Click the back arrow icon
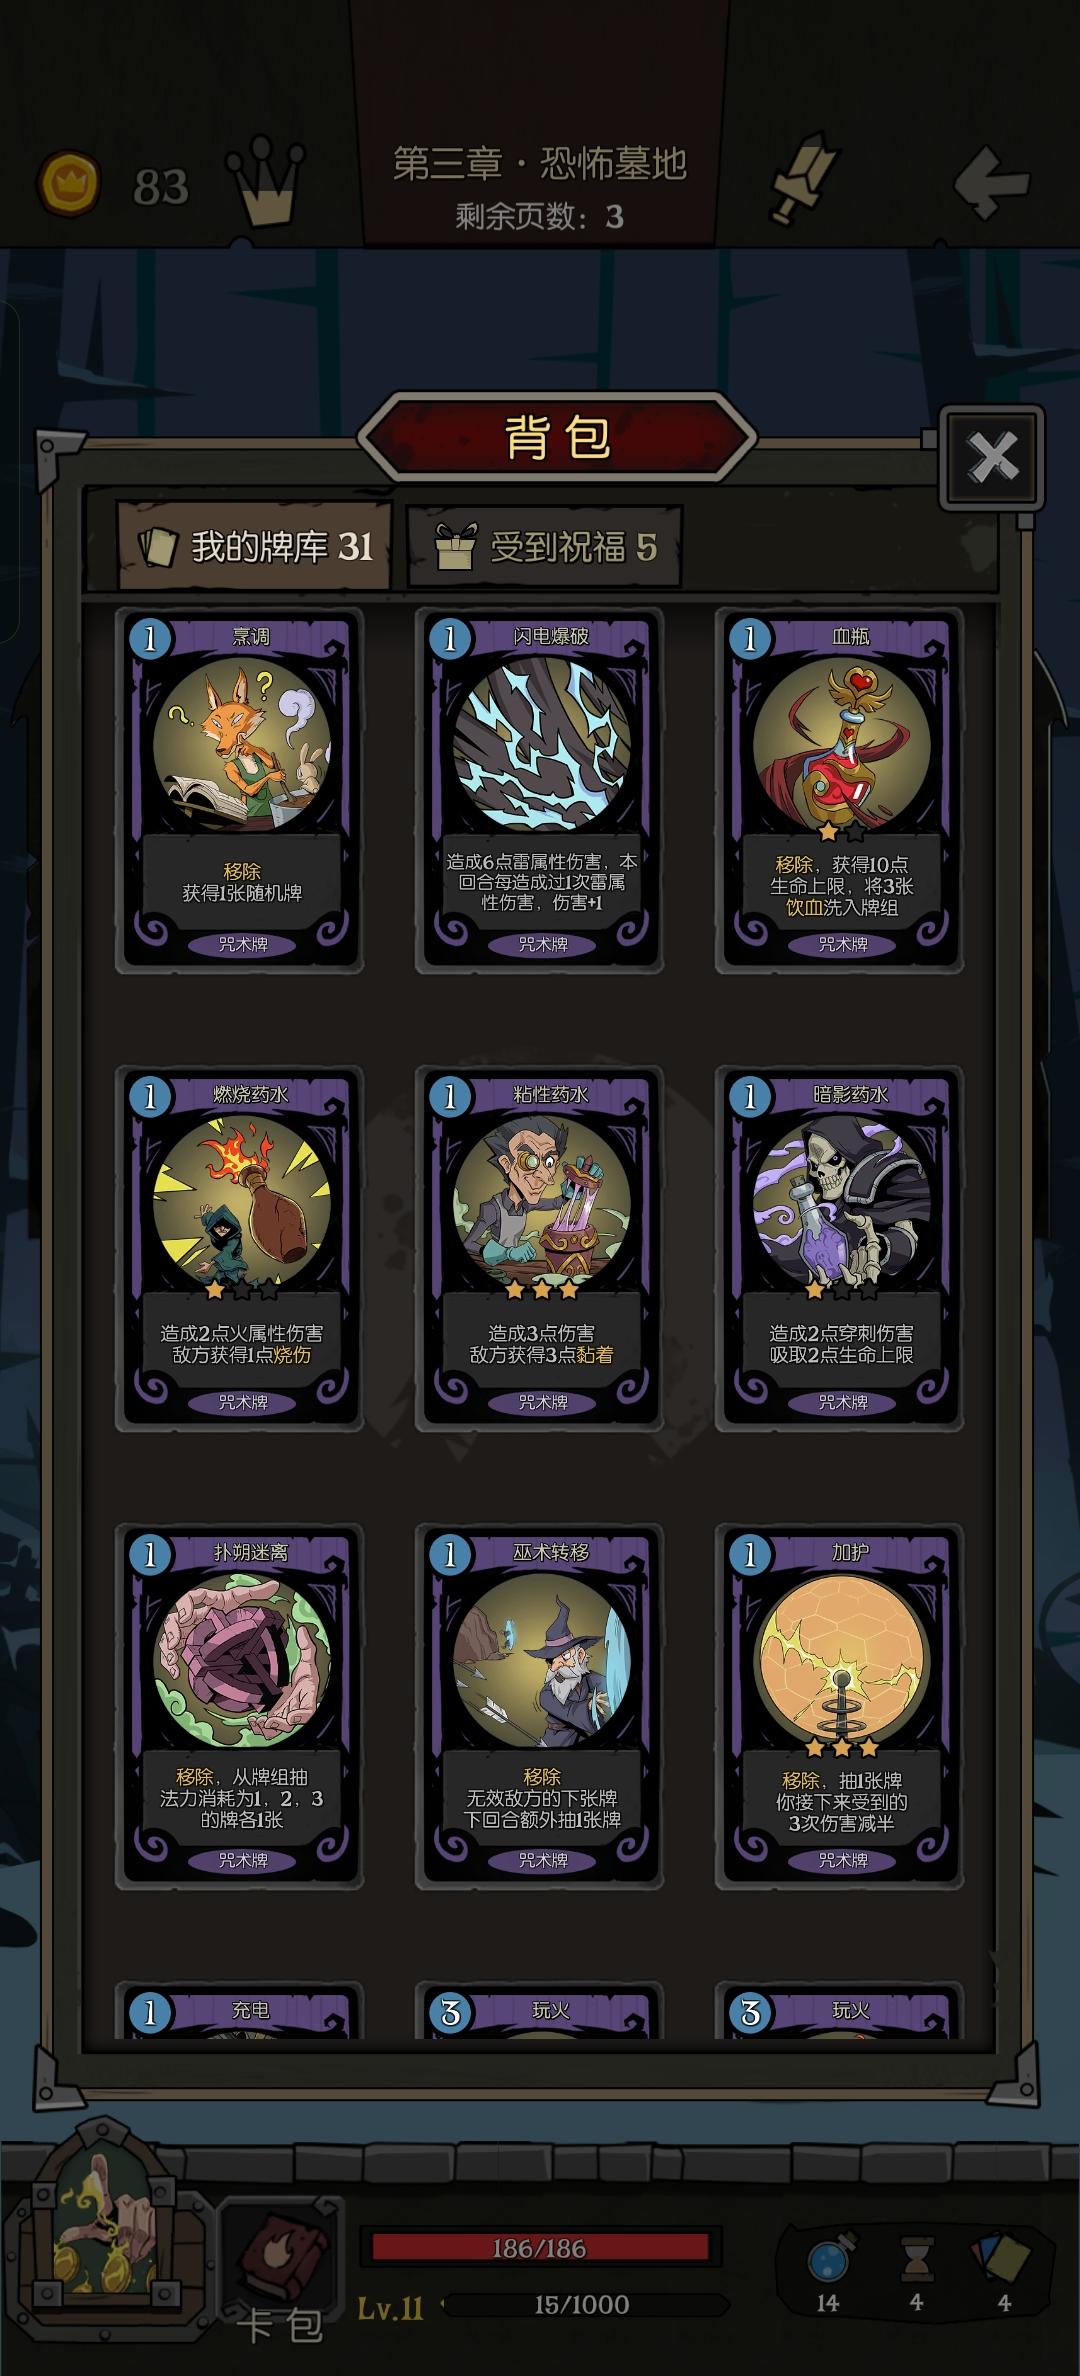The width and height of the screenshot is (1080, 2376). [x=991, y=181]
